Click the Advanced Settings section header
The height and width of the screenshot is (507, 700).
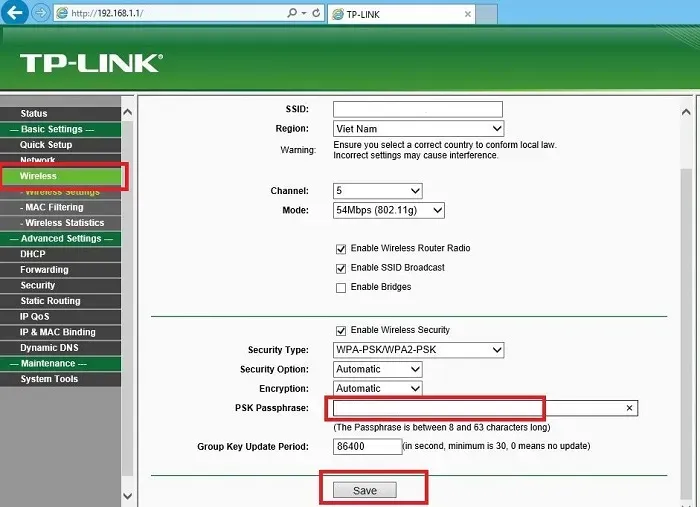[x=60, y=238]
